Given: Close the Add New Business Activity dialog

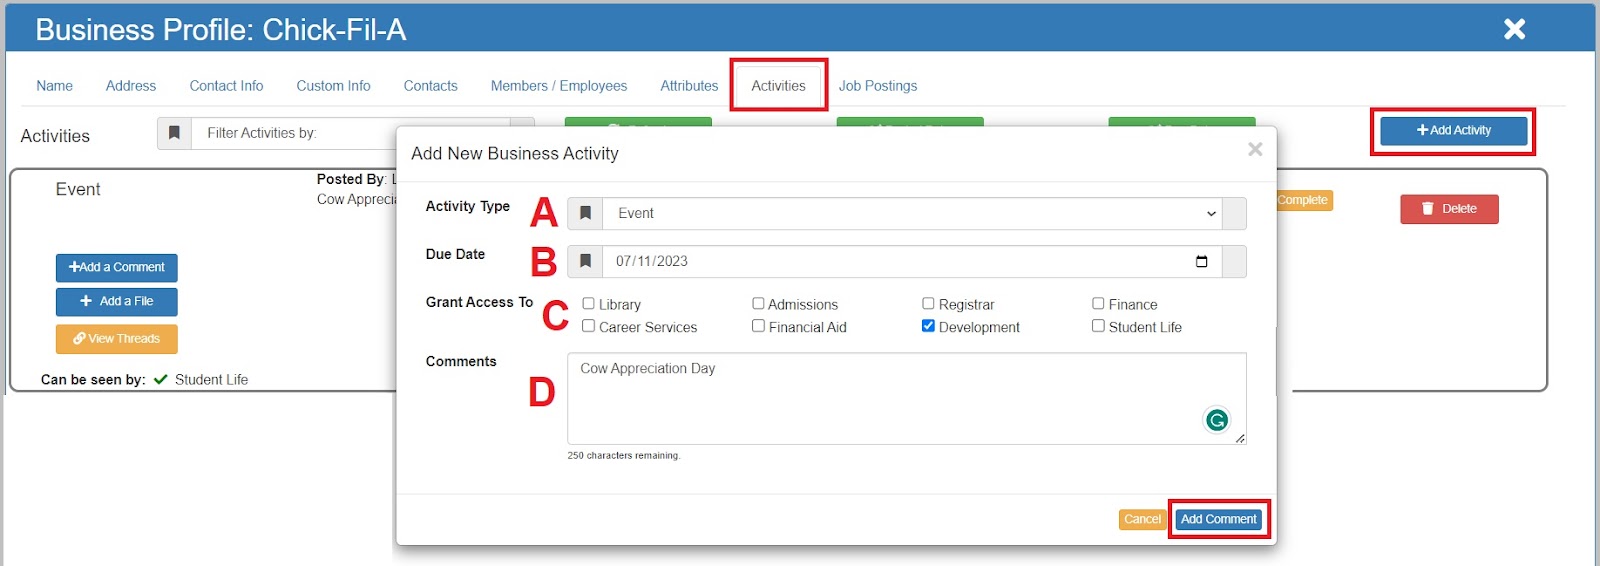Looking at the screenshot, I should tap(1255, 149).
